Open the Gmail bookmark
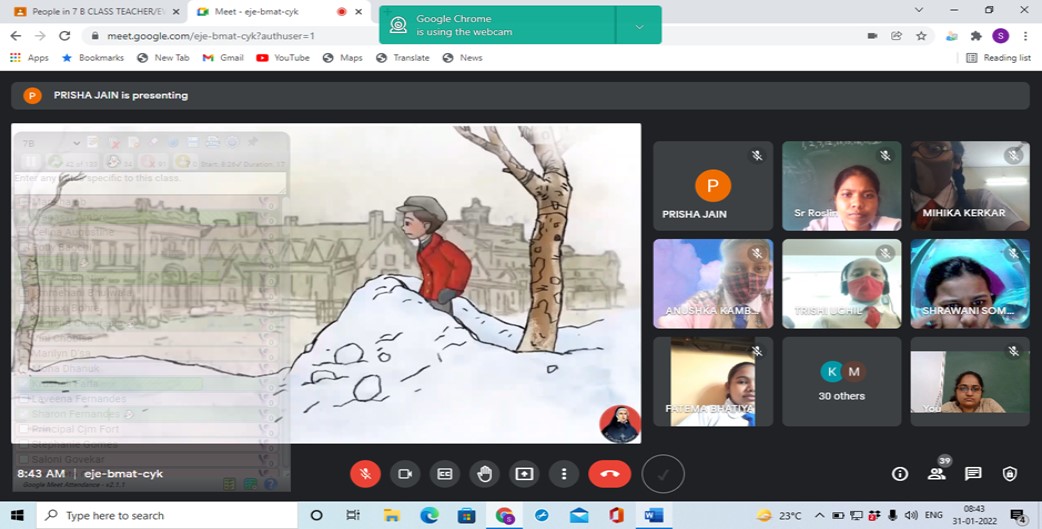 click(223, 58)
